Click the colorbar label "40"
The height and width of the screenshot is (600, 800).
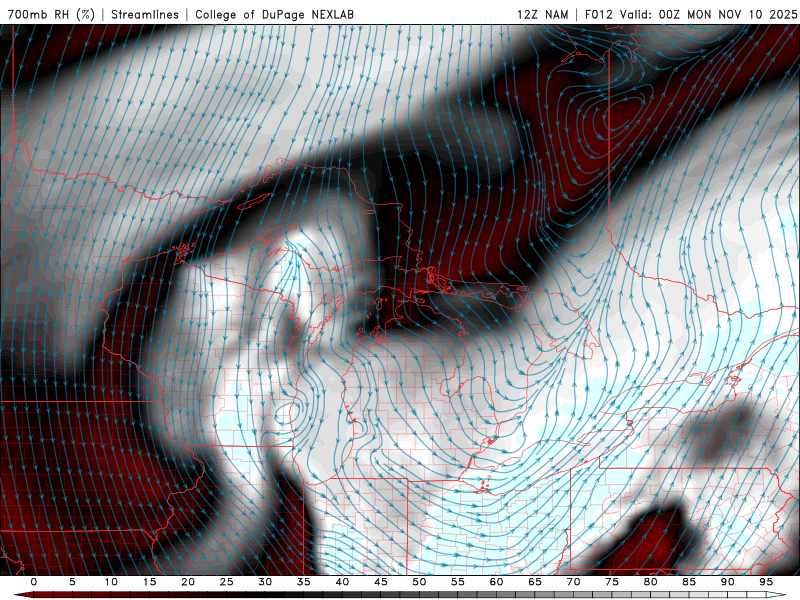(342, 582)
